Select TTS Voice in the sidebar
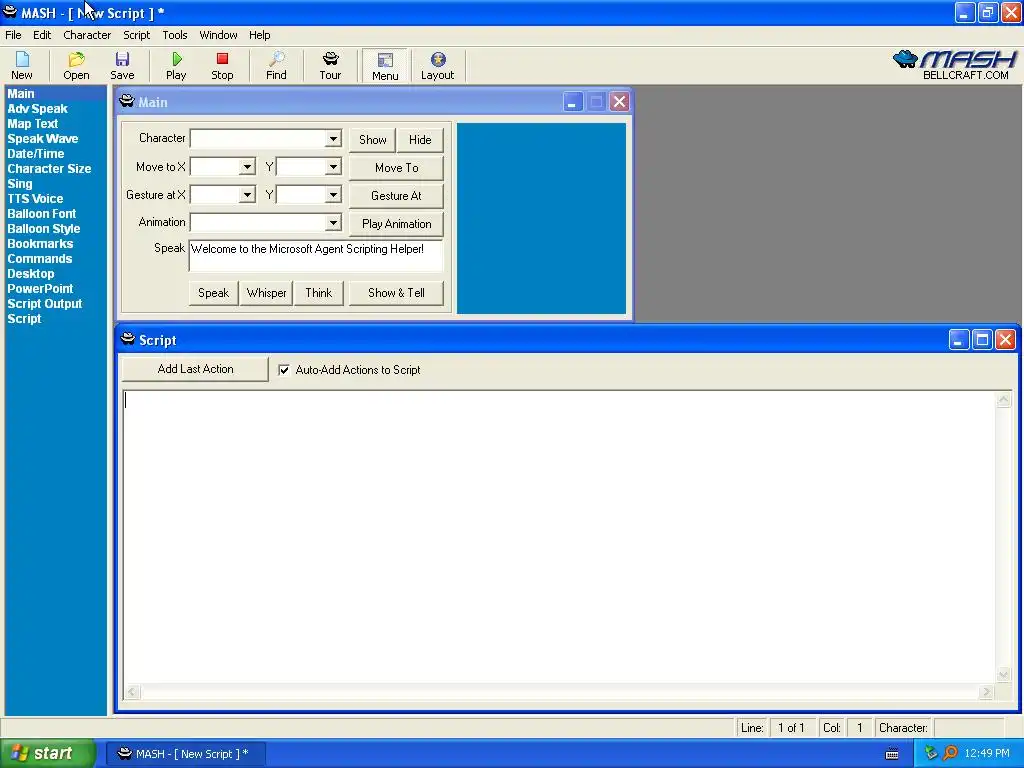Image resolution: width=1024 pixels, height=768 pixels. 35,199
